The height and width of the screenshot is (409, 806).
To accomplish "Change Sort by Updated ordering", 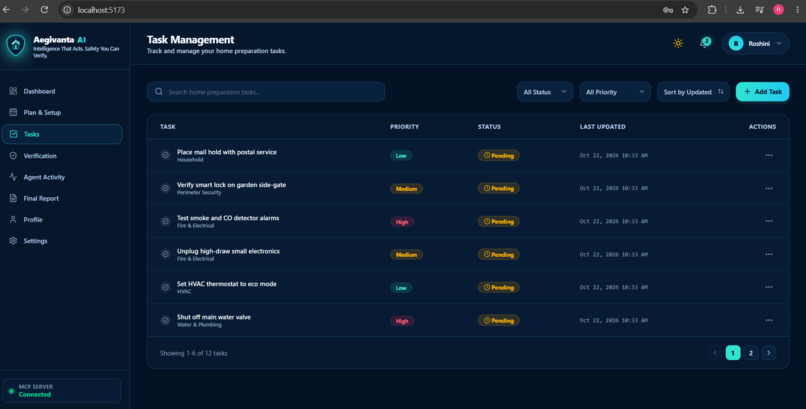I will tap(693, 92).
